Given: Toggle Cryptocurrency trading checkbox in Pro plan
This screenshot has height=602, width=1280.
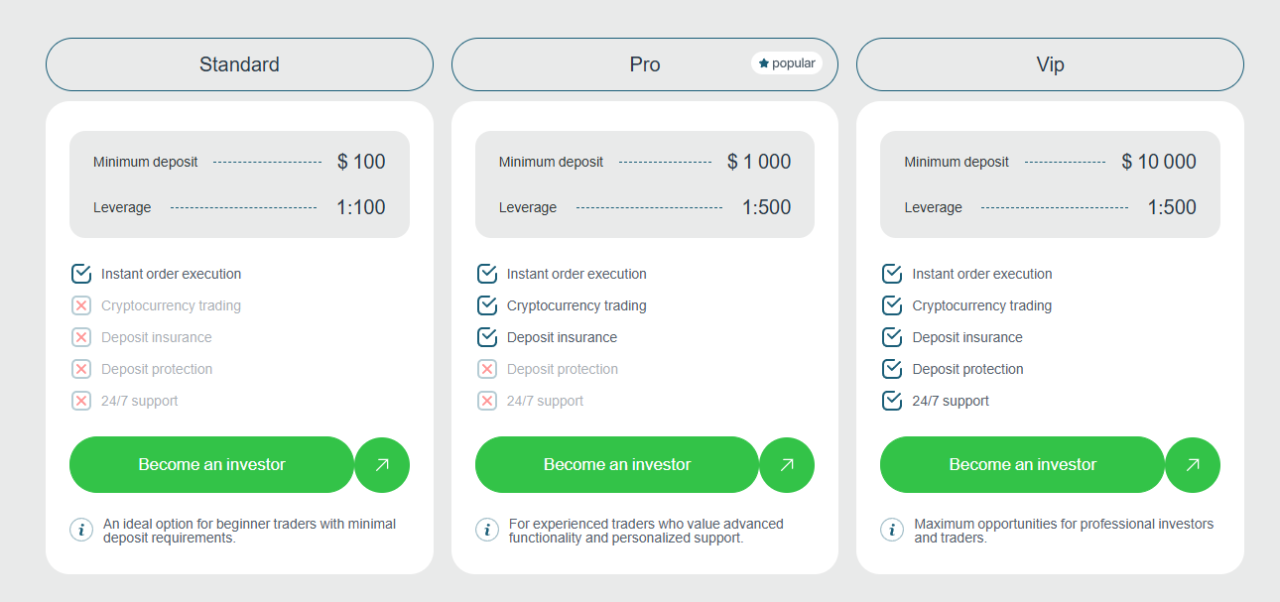Looking at the screenshot, I should coord(487,306).
